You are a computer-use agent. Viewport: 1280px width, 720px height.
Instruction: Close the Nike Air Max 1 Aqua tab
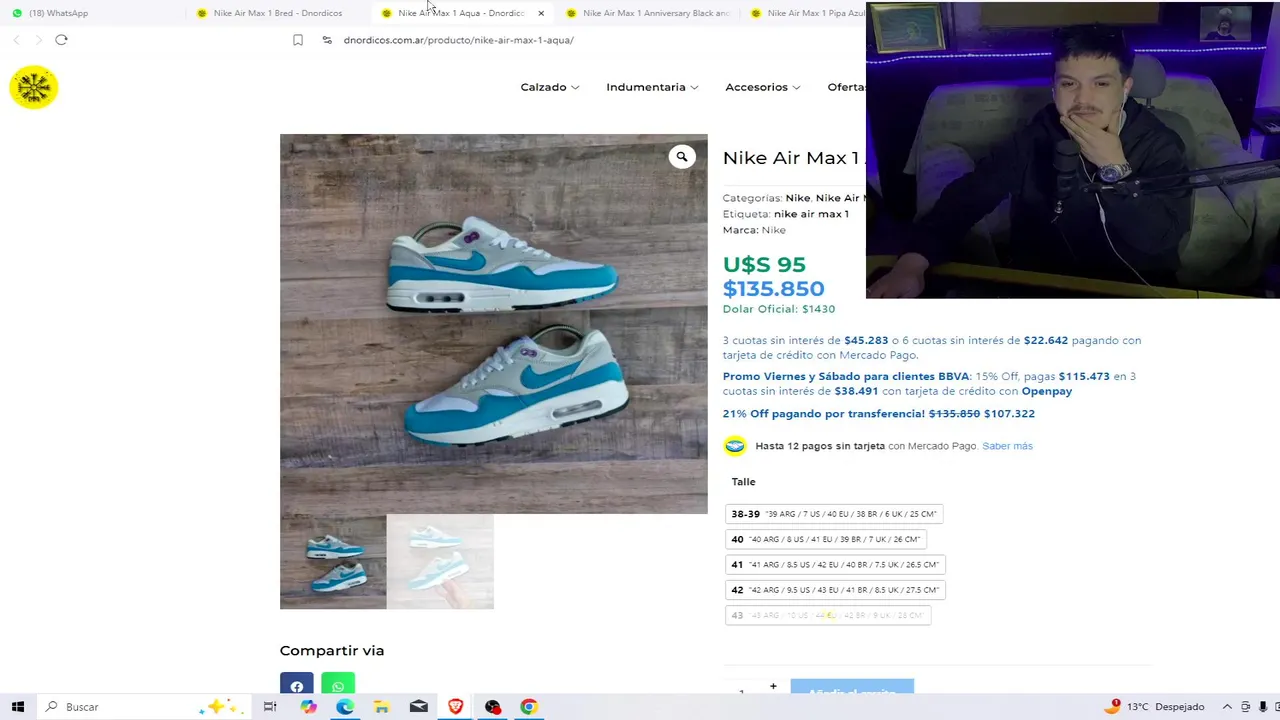click(x=541, y=13)
